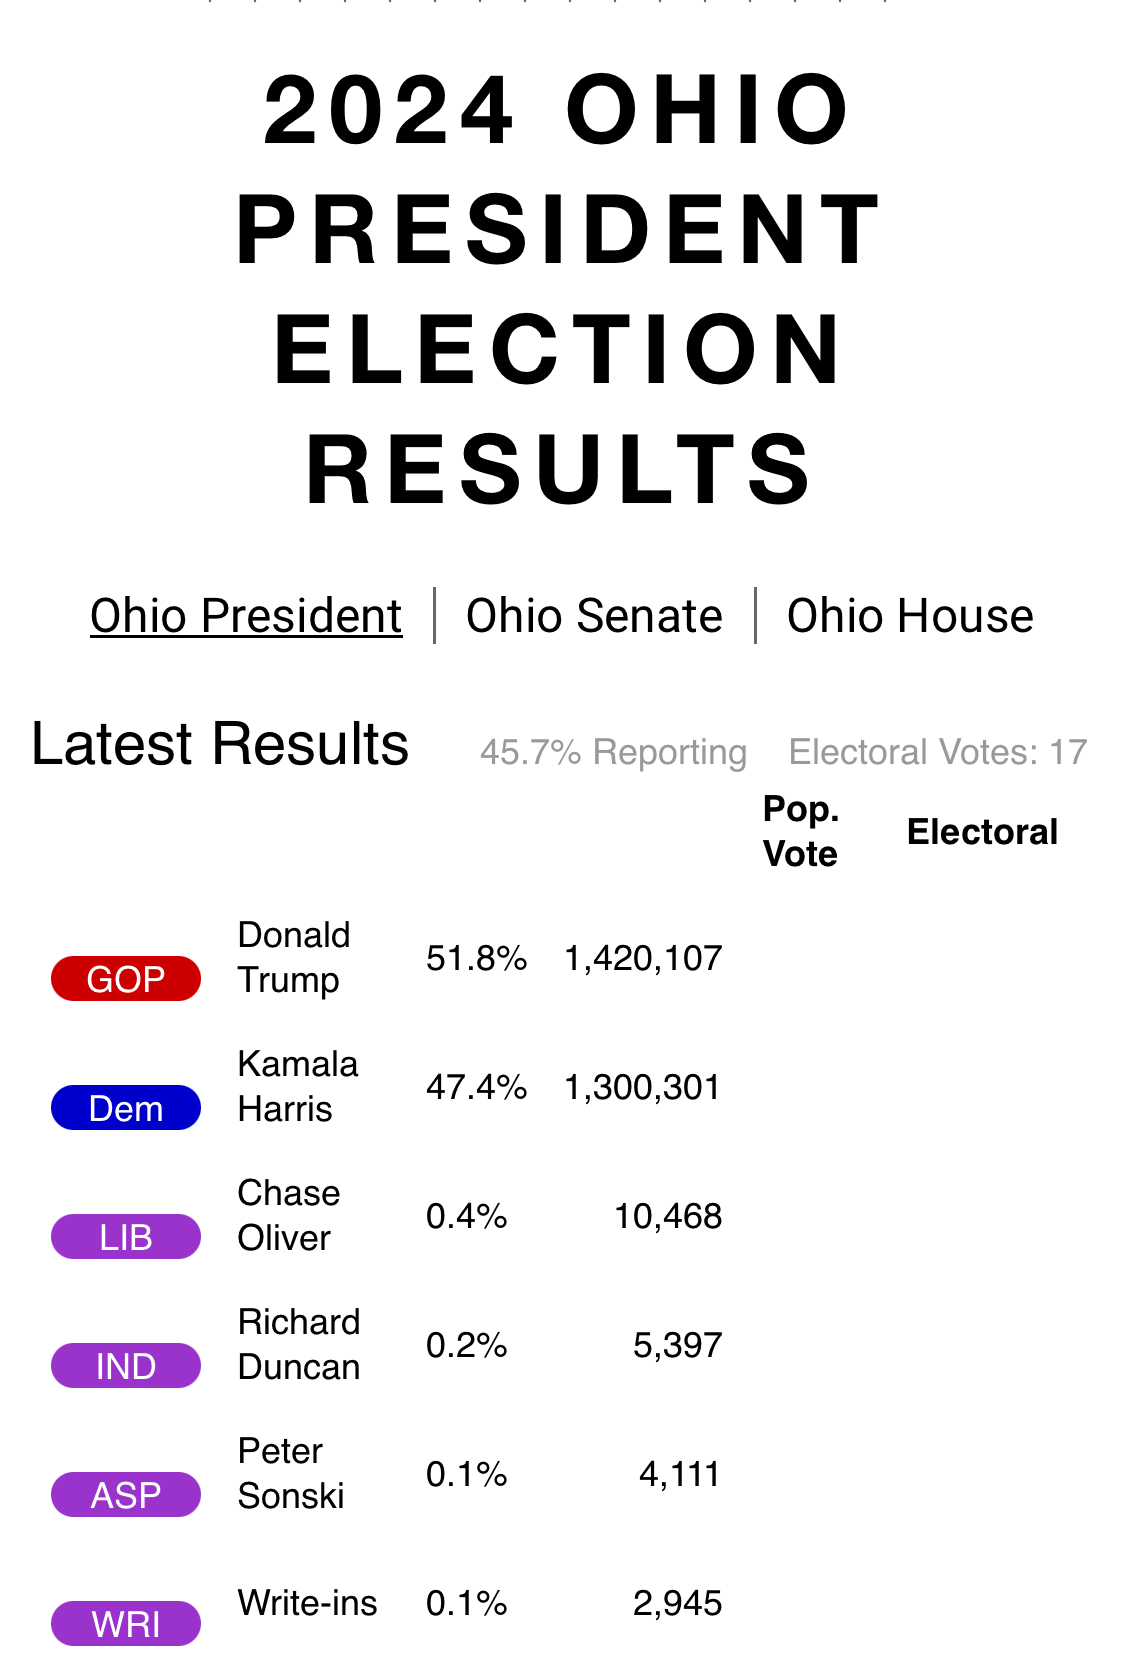
Task: Select the WRI write-in badge
Action: (126, 1624)
